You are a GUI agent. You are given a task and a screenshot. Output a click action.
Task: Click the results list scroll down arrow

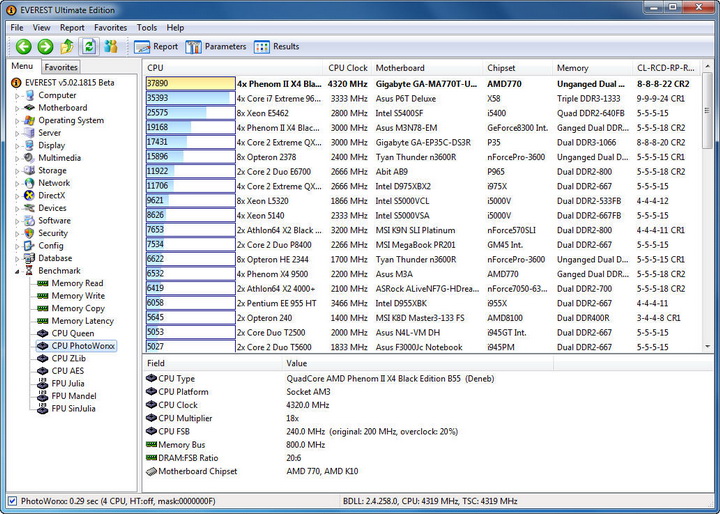tap(707, 347)
